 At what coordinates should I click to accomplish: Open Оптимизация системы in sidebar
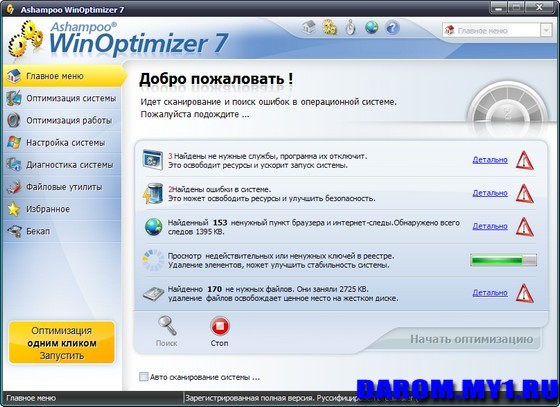point(62,98)
